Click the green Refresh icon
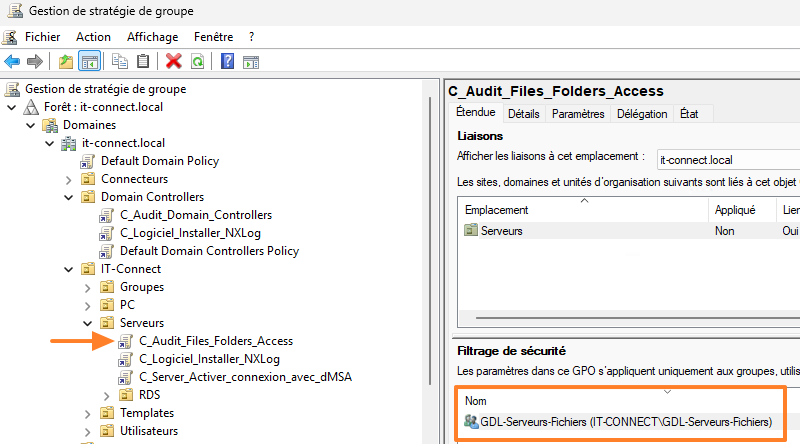The height and width of the screenshot is (444, 800). click(x=197, y=62)
